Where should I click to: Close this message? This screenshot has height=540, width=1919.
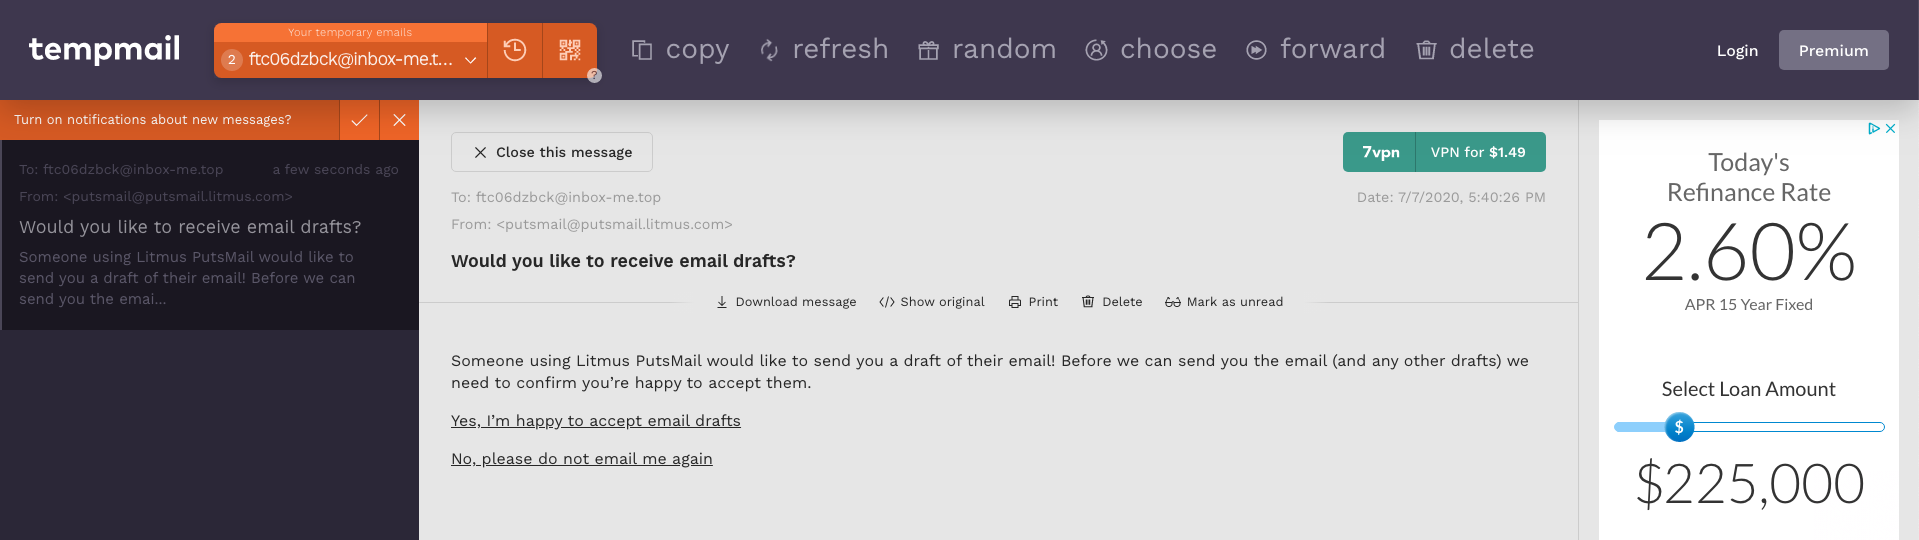coord(552,152)
